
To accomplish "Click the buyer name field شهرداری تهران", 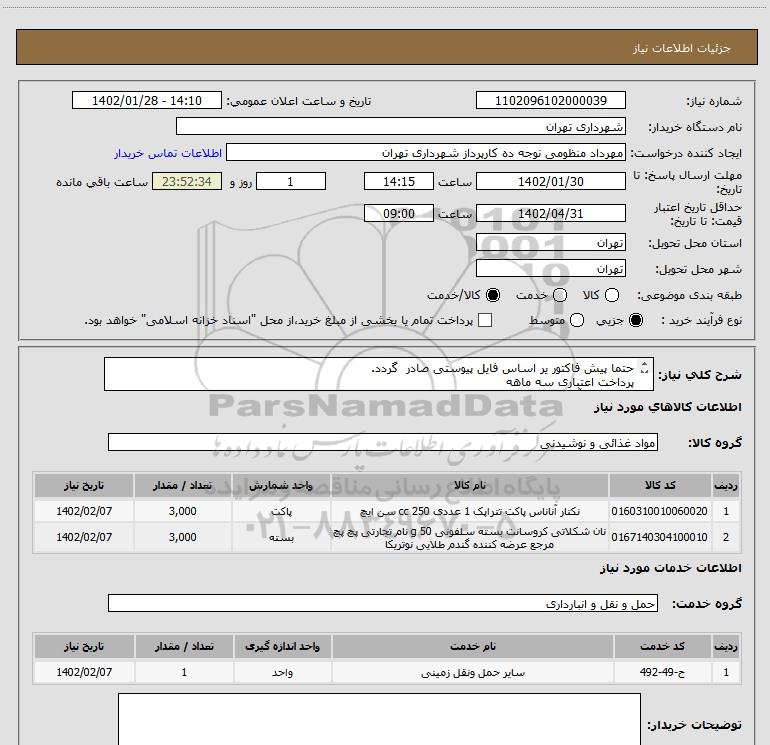I will [401, 127].
